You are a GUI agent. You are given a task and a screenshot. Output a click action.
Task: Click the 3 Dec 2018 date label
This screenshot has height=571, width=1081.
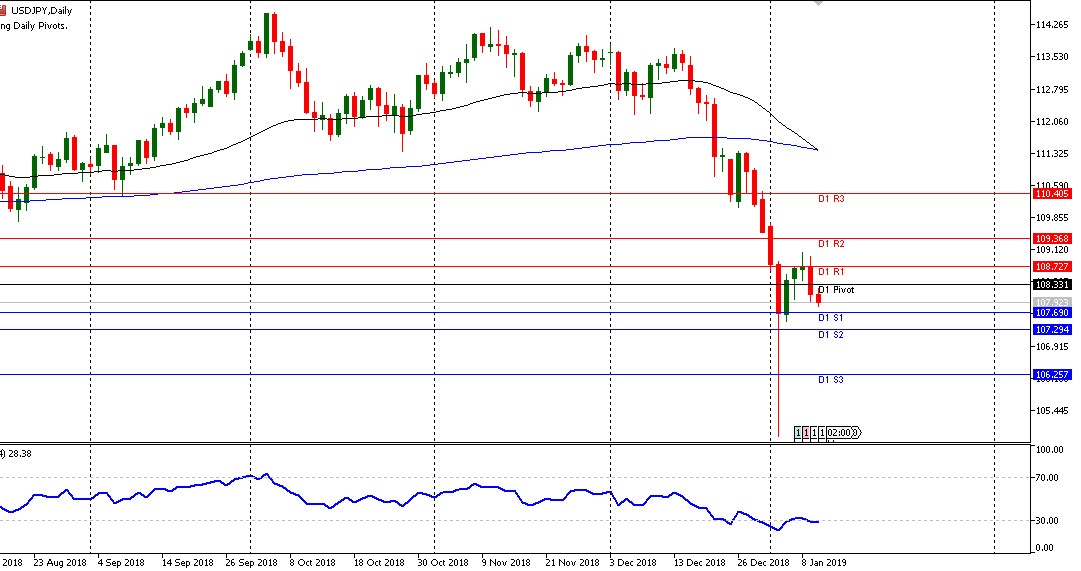click(633, 563)
